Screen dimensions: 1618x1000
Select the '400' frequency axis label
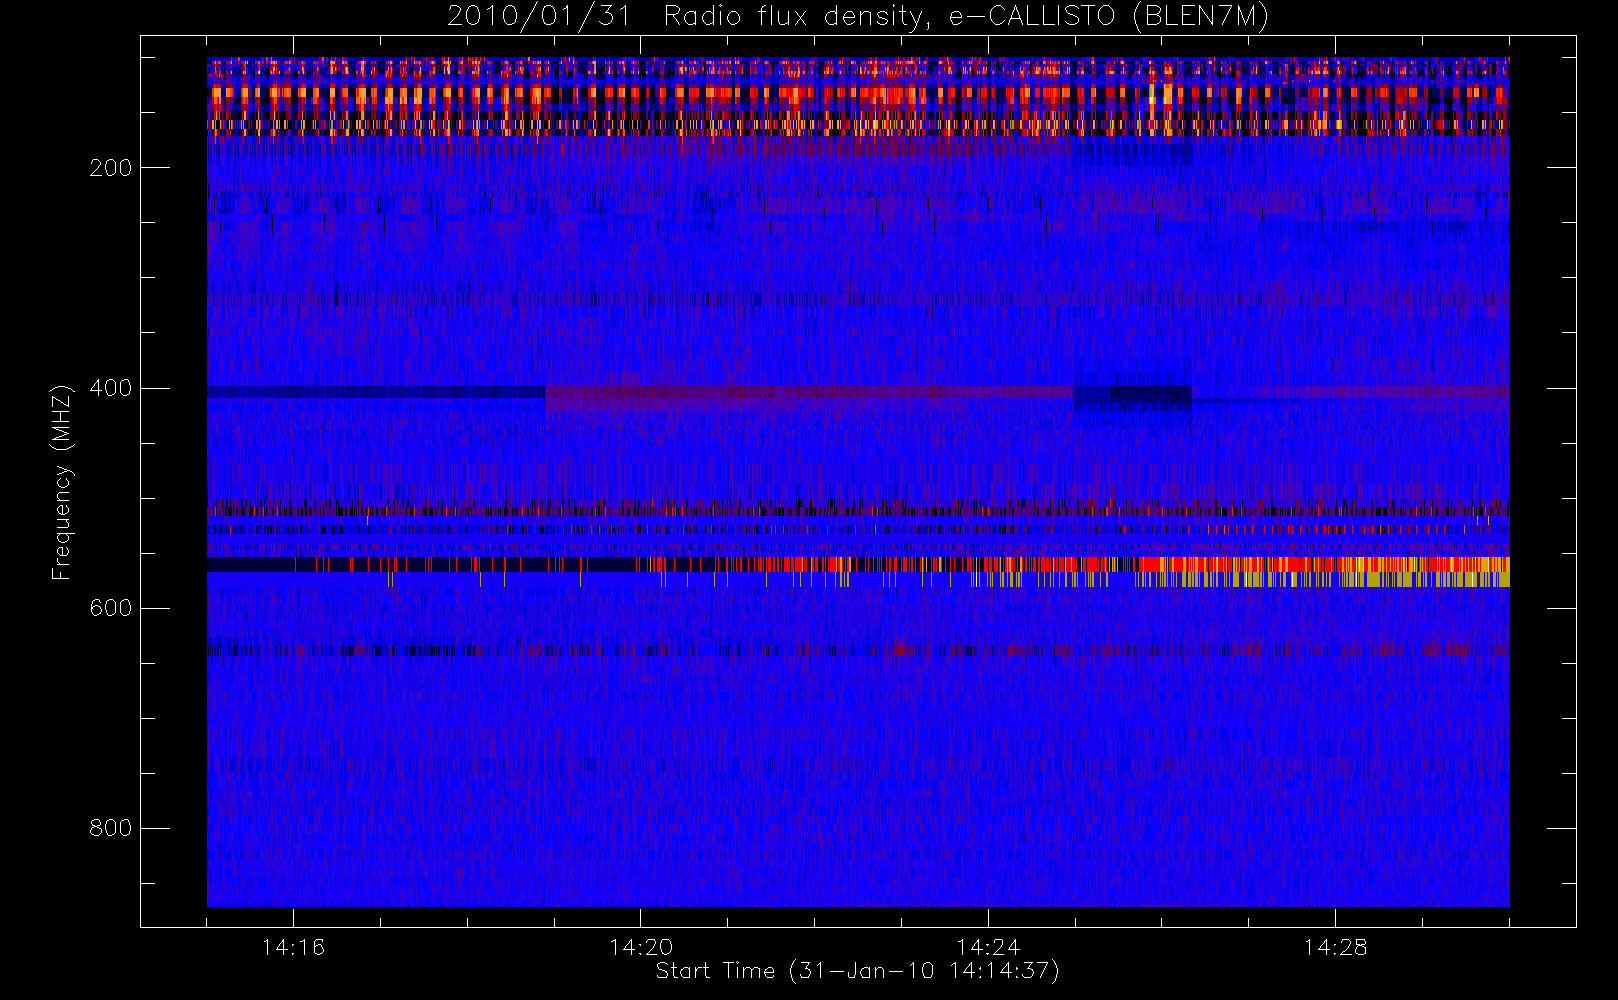pyautogui.click(x=110, y=388)
